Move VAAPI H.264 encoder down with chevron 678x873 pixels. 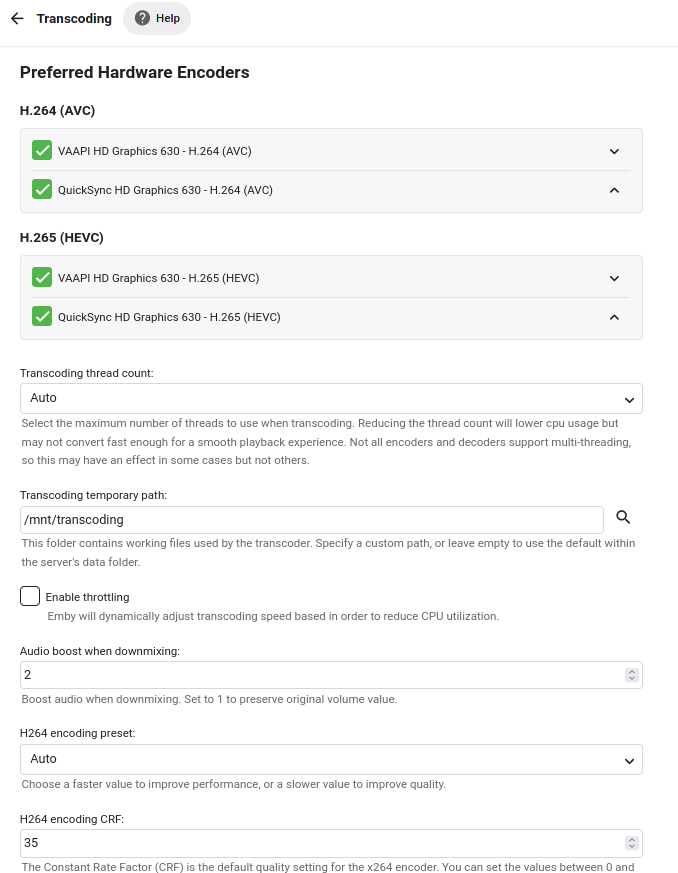click(x=614, y=152)
